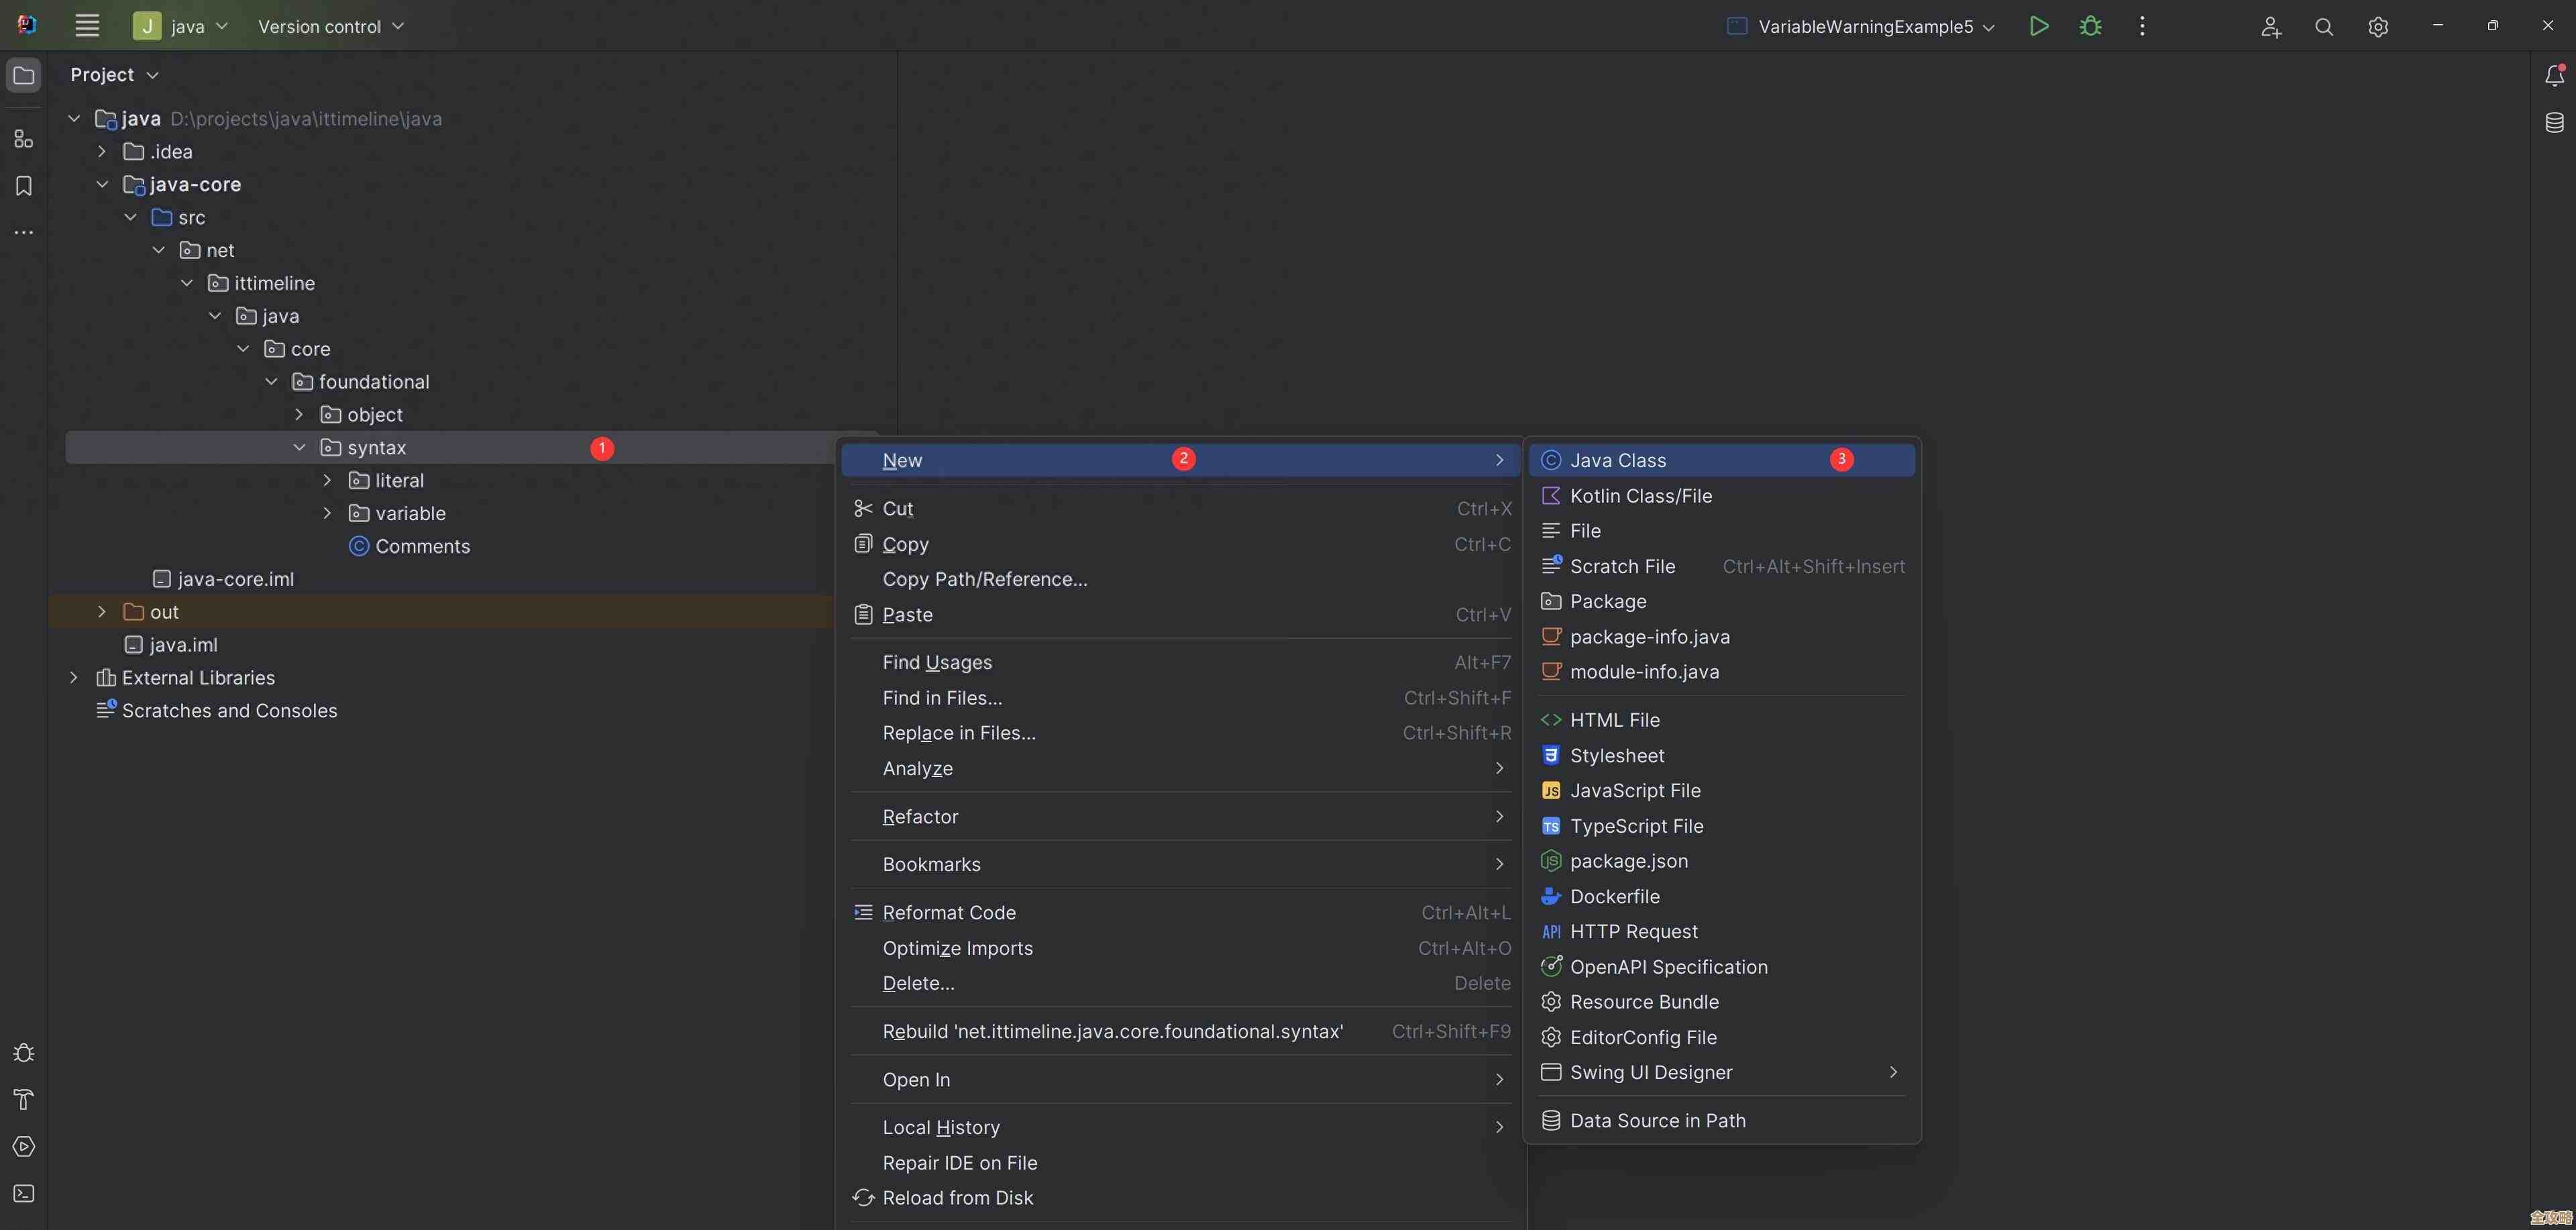Choose Kotlin Class/File from New submenu
The image size is (2576, 1230).
[x=1640, y=495]
